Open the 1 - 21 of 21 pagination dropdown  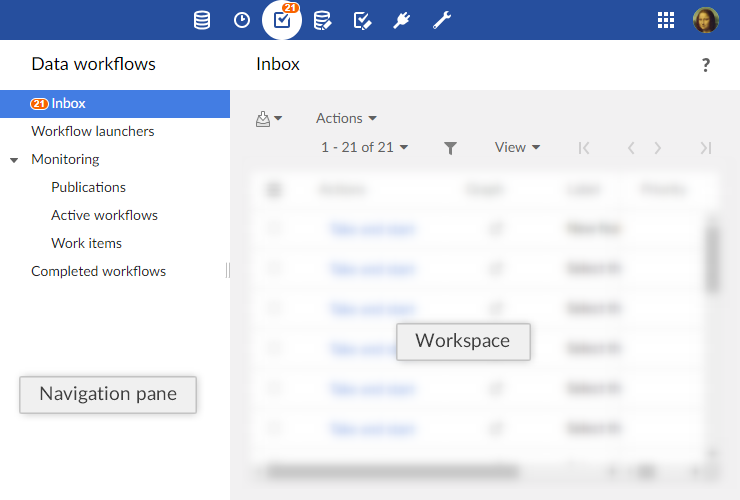(364, 147)
